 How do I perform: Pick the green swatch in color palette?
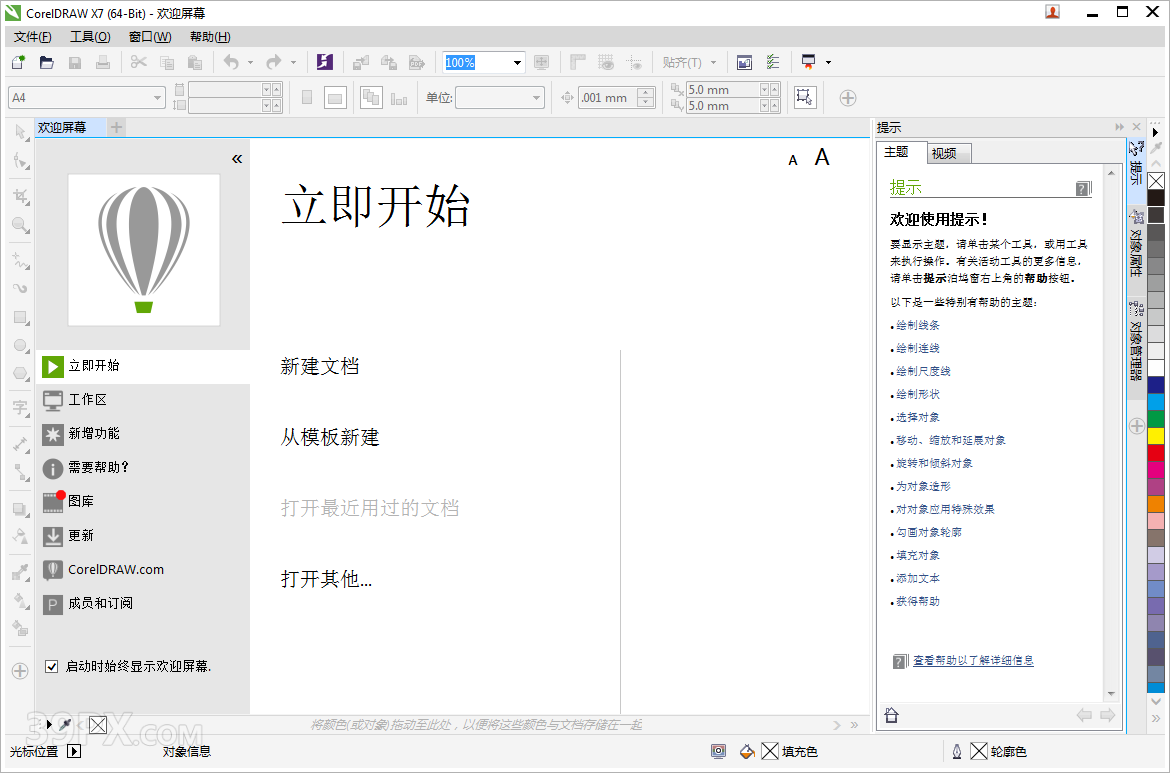(x=1156, y=419)
